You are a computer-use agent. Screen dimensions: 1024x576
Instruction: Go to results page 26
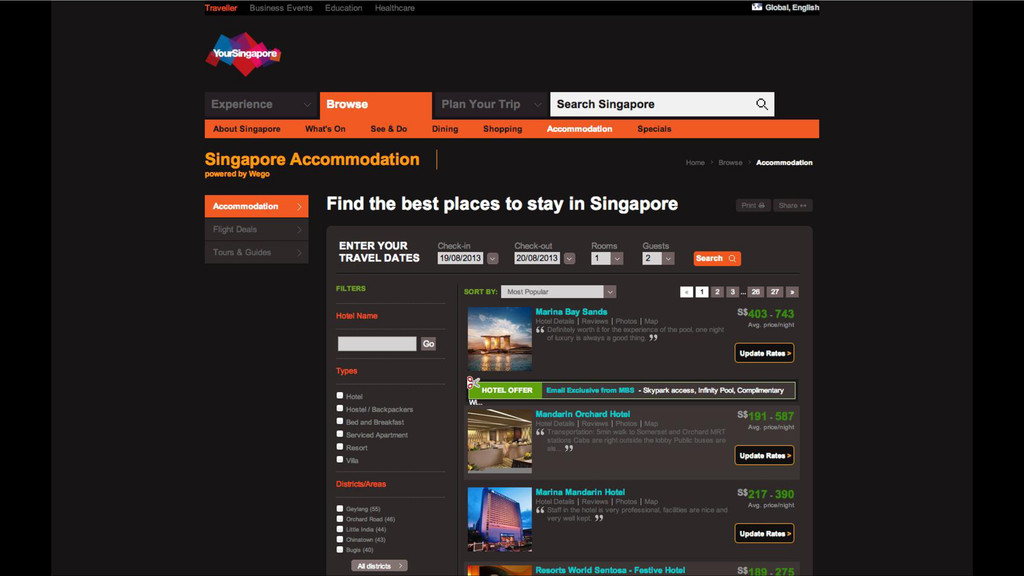point(756,292)
